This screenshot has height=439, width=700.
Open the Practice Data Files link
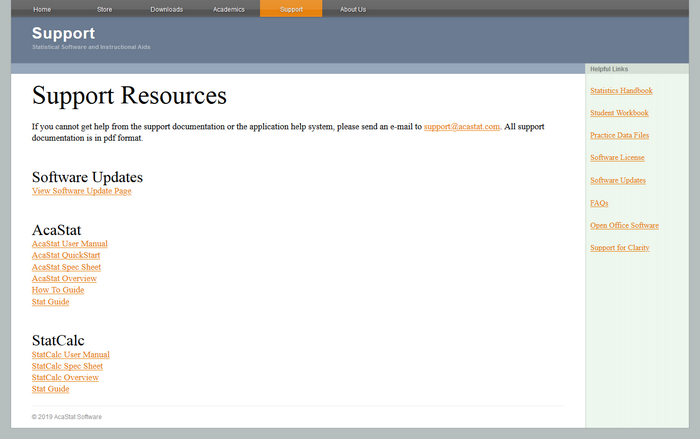(x=619, y=135)
